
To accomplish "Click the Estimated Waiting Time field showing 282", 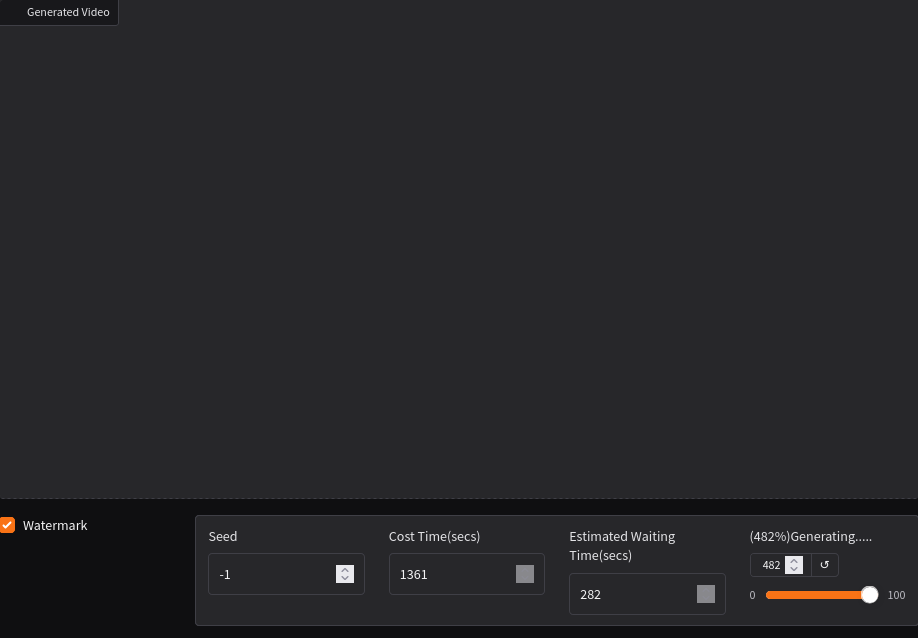I will (x=647, y=594).
